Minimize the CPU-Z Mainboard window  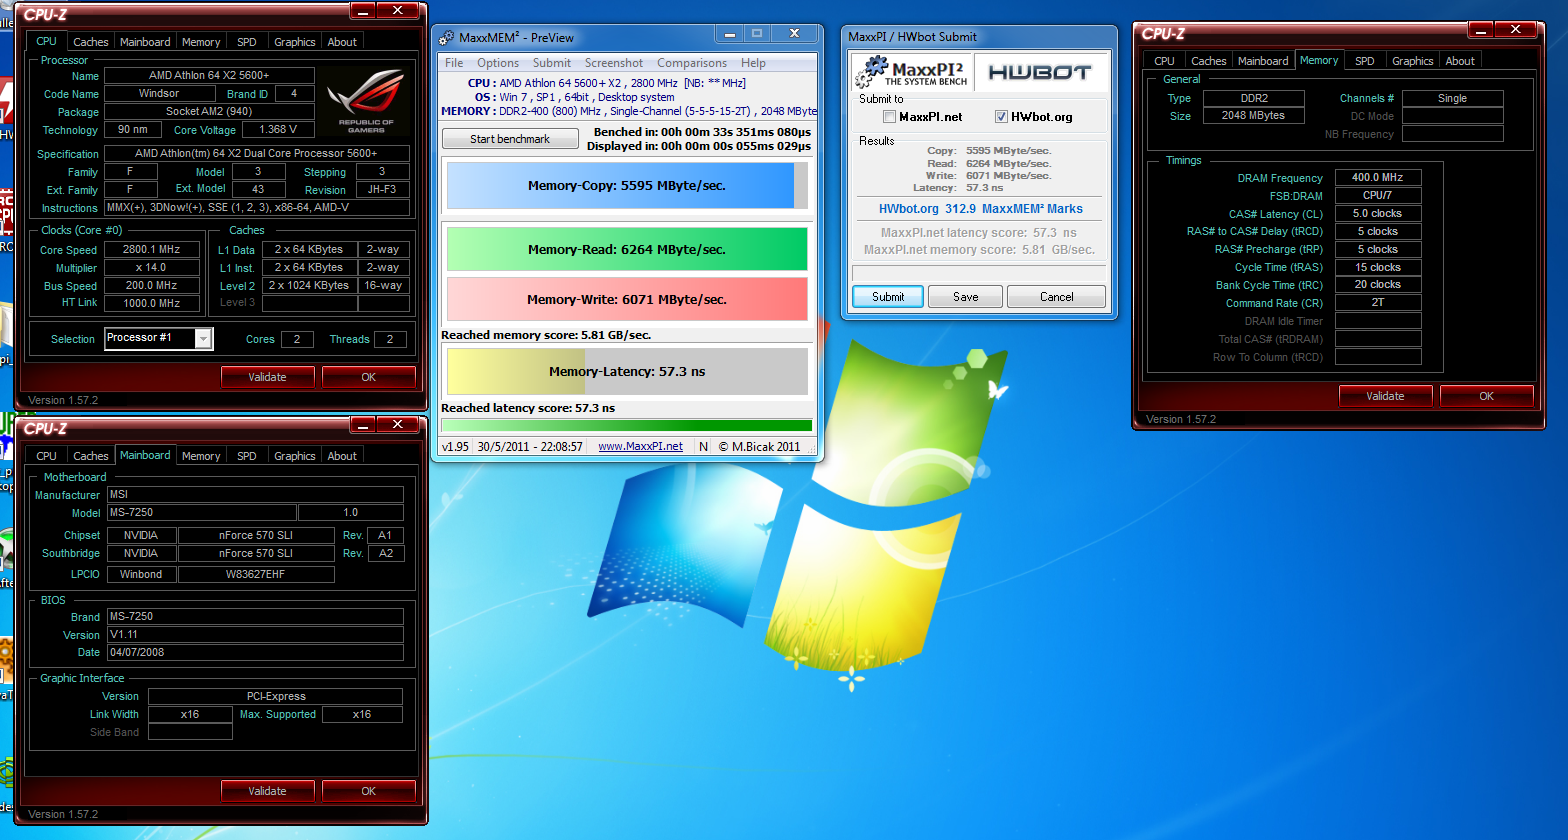coord(363,425)
